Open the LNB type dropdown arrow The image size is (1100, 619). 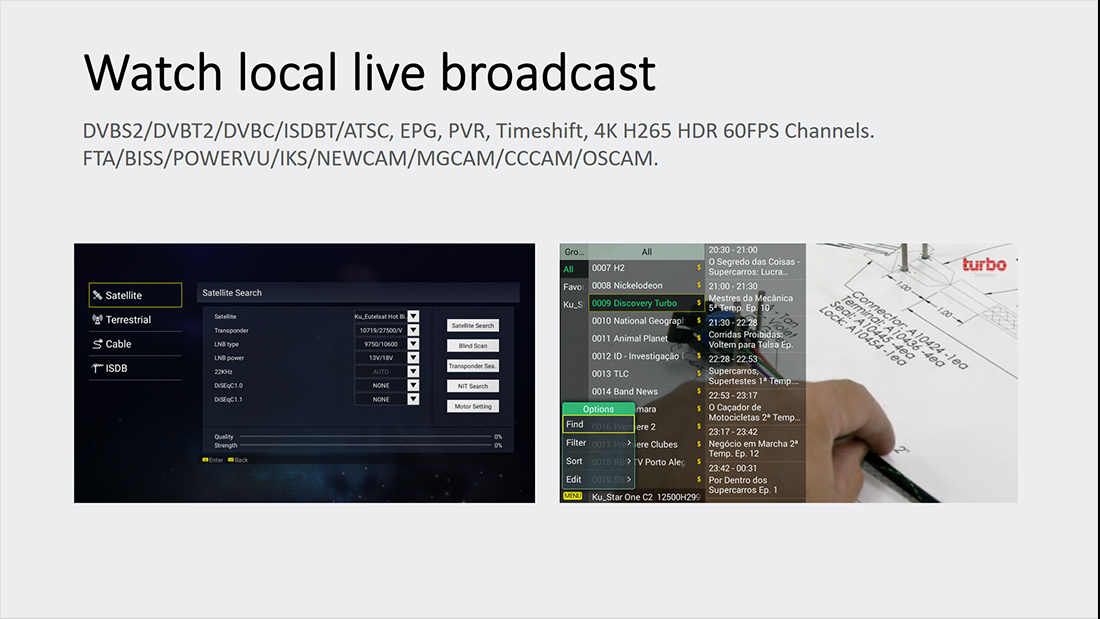tap(413, 344)
